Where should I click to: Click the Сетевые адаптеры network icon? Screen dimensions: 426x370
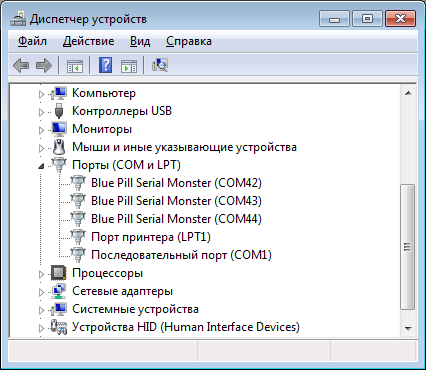point(59,291)
